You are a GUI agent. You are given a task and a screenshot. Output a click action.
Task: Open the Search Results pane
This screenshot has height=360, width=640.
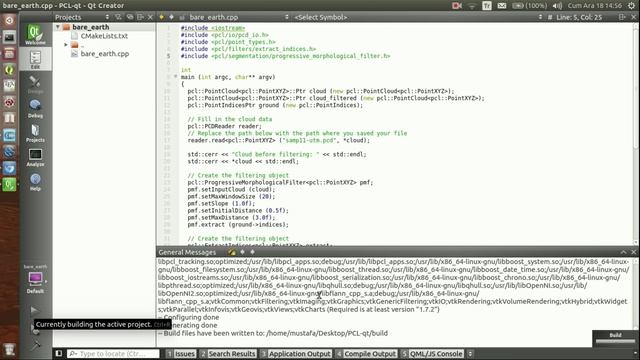click(x=228, y=353)
